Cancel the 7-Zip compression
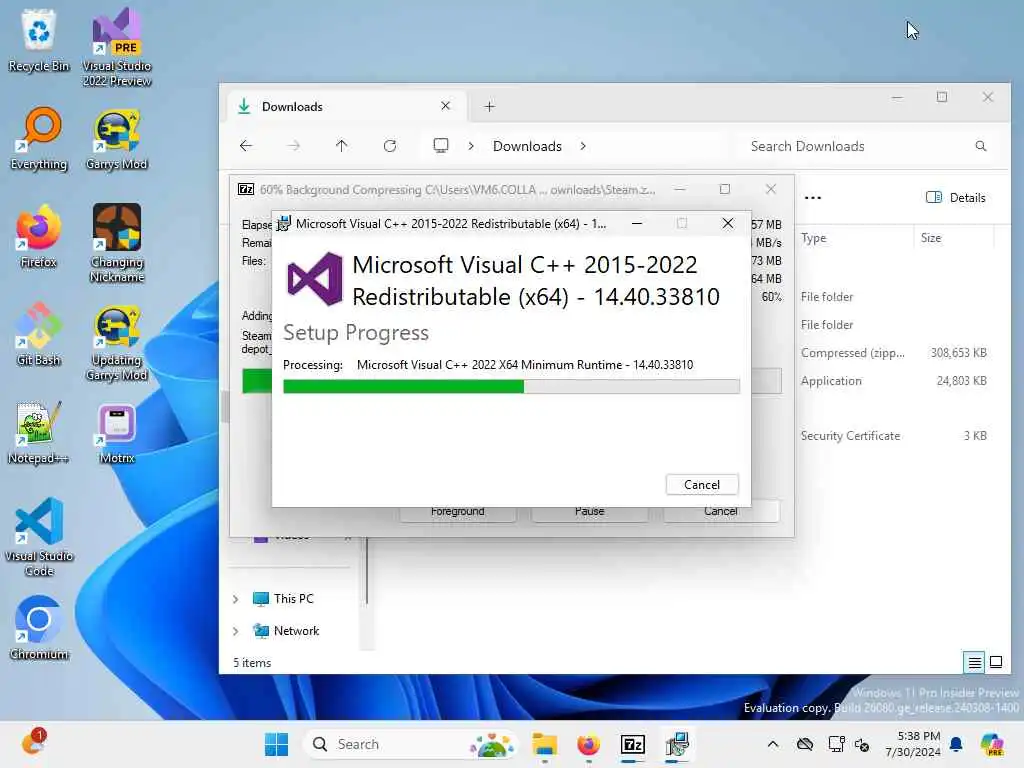 point(721,511)
